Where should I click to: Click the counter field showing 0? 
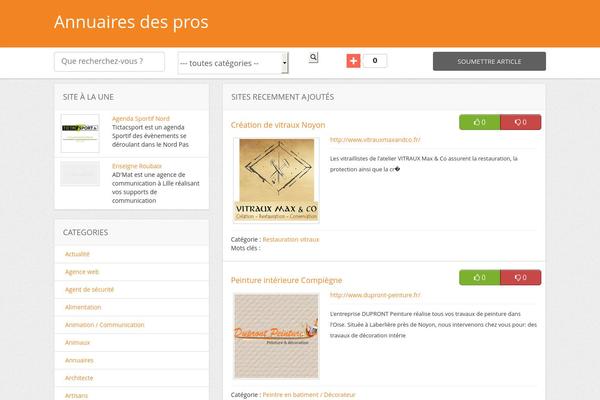click(x=375, y=60)
